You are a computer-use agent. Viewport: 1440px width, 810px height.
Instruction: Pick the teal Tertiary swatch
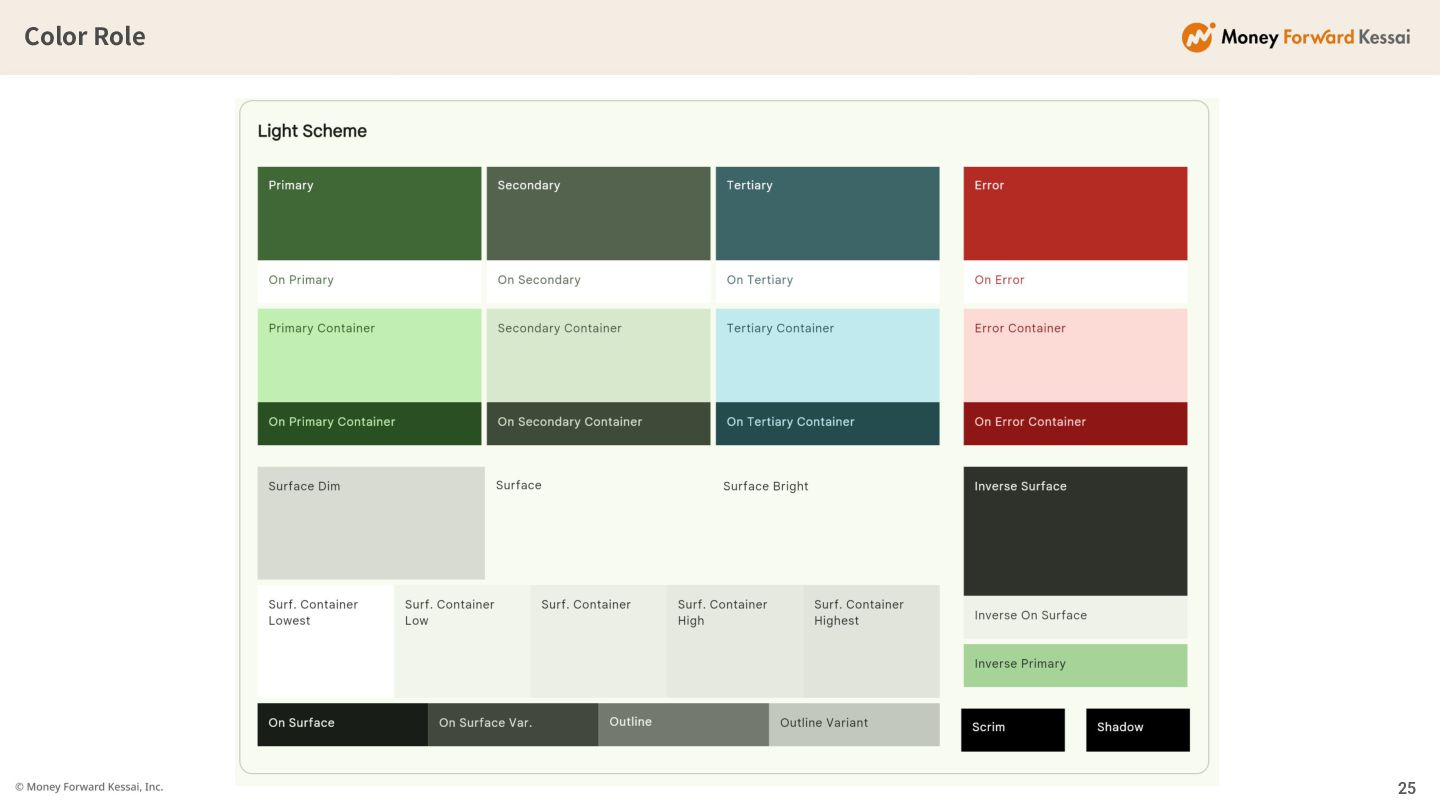[x=827, y=213]
